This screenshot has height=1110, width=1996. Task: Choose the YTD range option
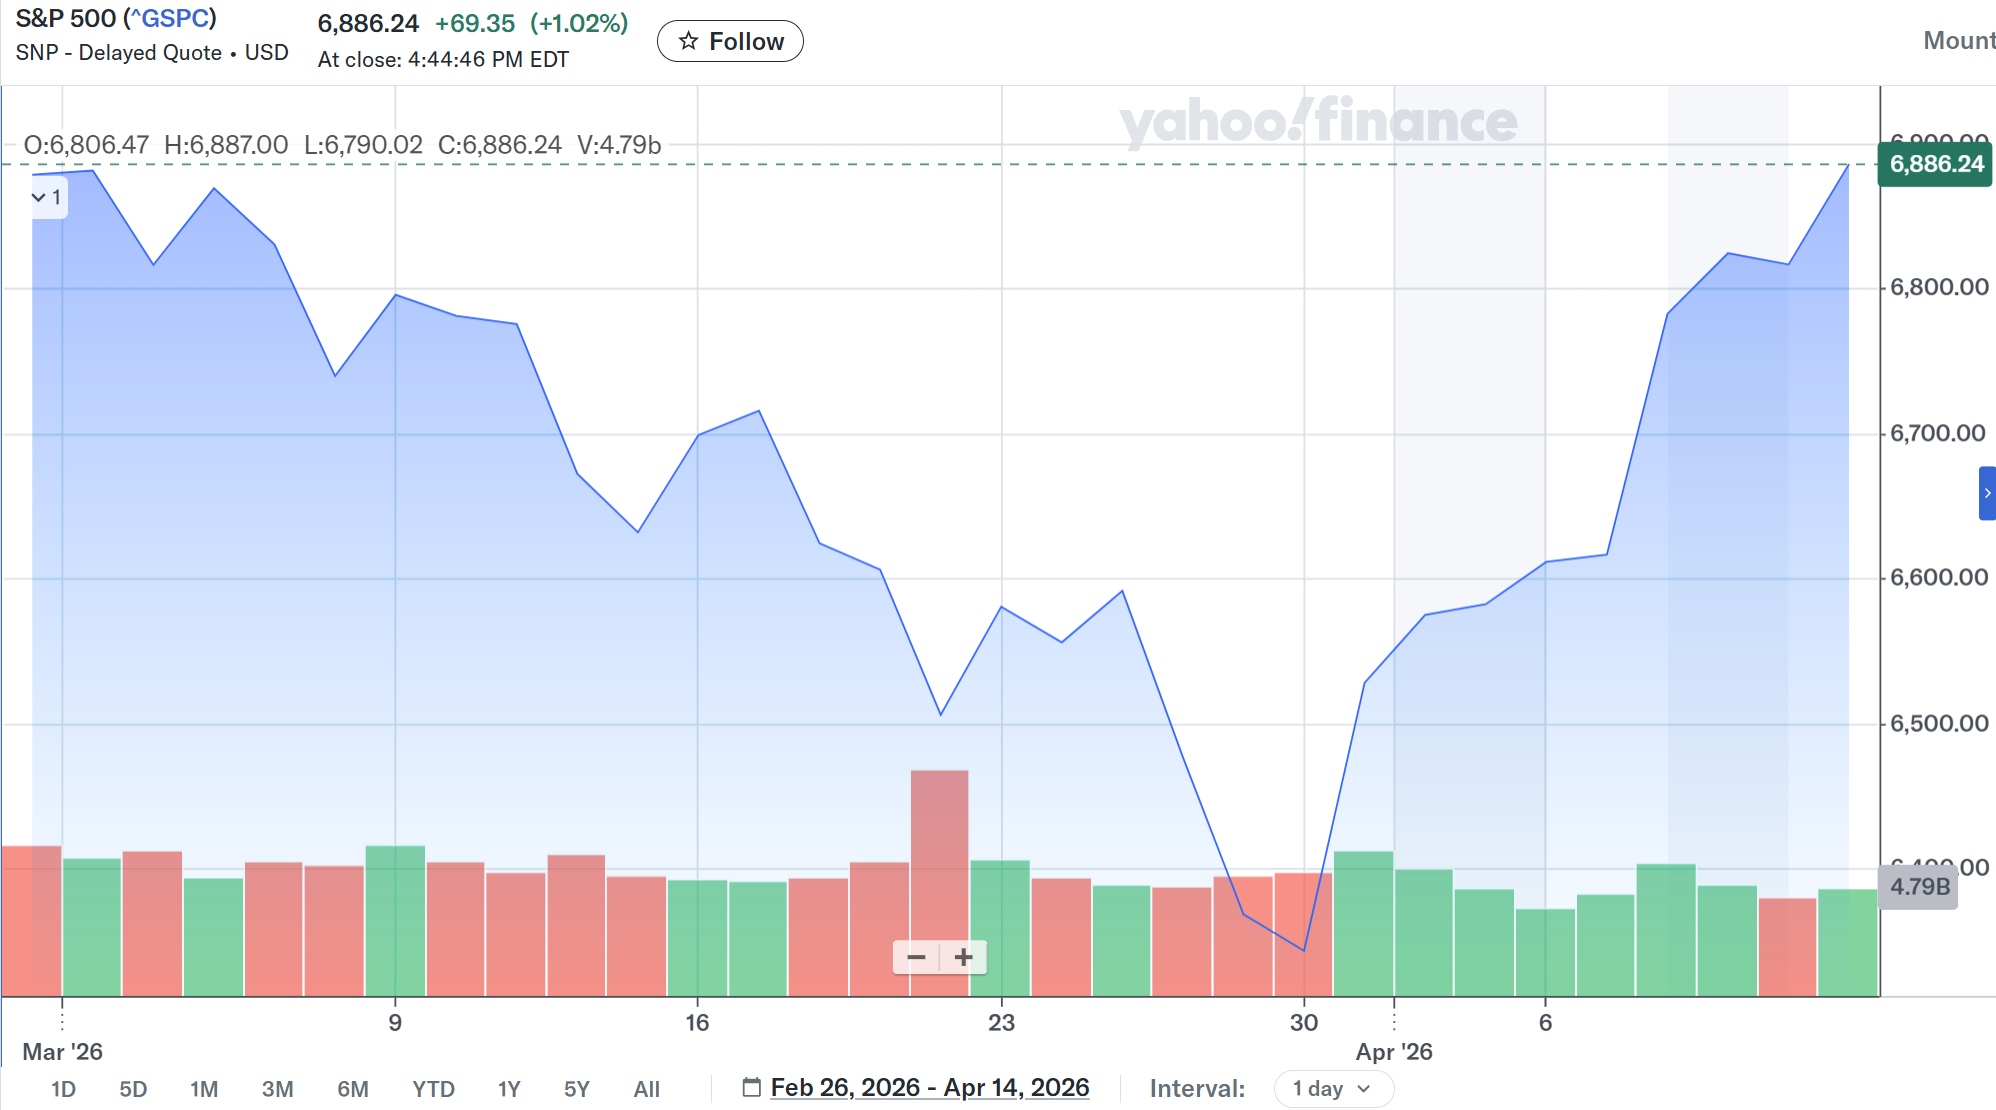pos(433,1089)
